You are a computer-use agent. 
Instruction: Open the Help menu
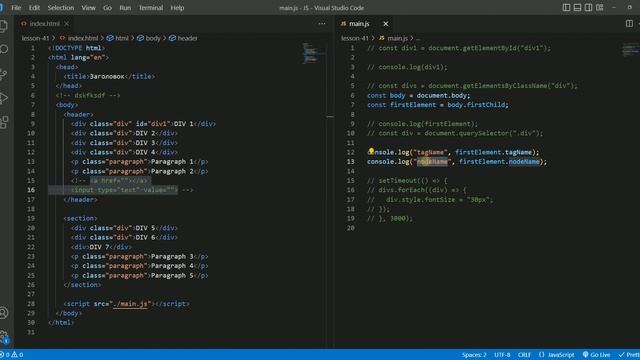177,8
